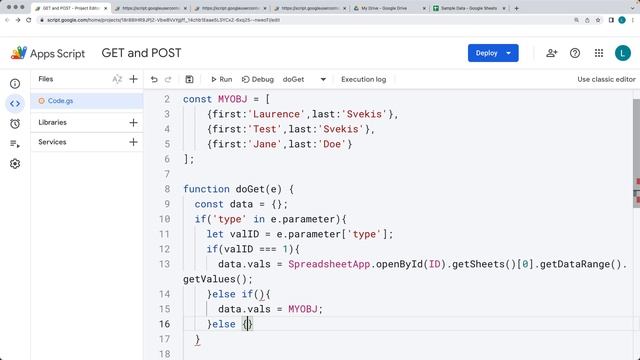
Task: Switch to GET and POST Project Editor tab
Action: (71, 8)
